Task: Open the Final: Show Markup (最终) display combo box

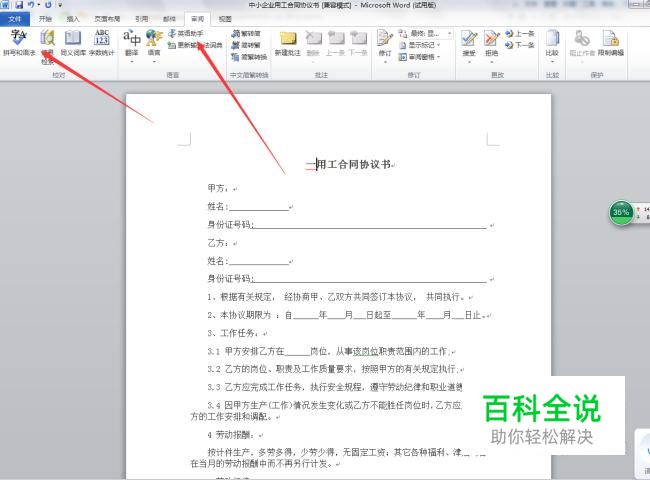Action: click(426, 34)
